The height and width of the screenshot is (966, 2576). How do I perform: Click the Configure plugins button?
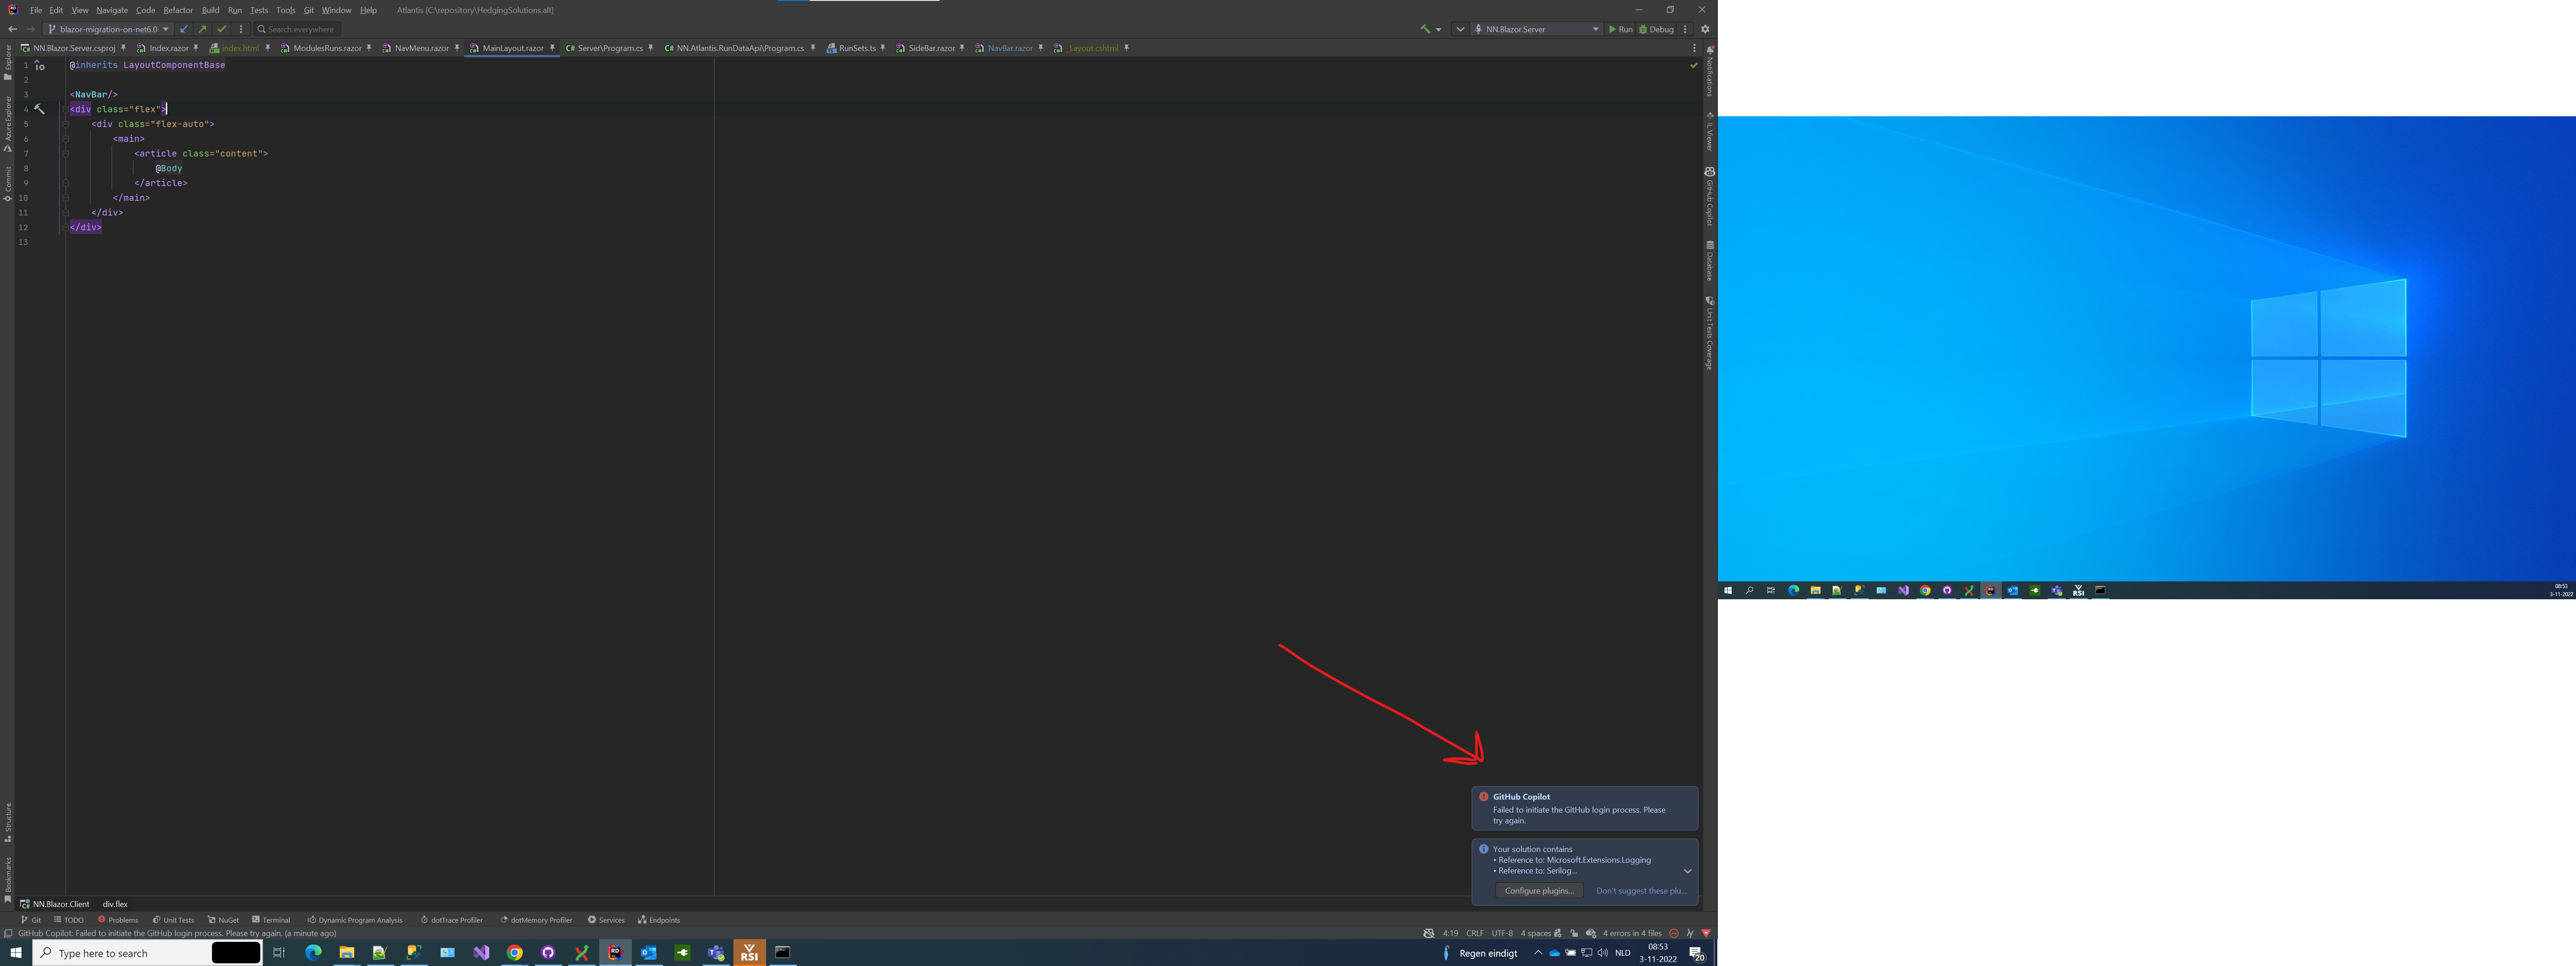1539,890
